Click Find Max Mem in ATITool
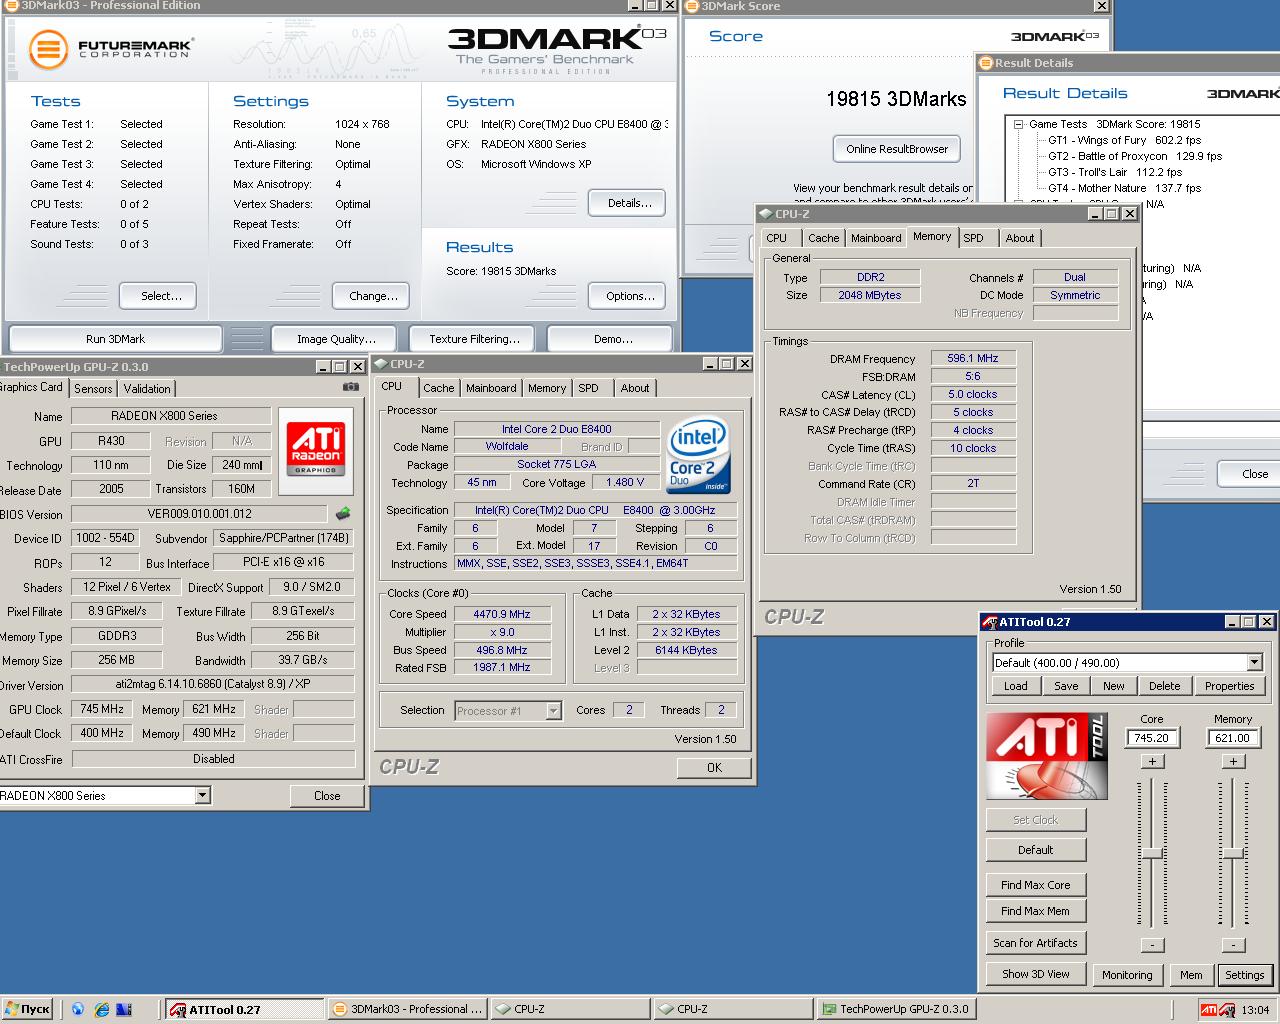Screen dimensions: 1280x1024 (1036, 911)
